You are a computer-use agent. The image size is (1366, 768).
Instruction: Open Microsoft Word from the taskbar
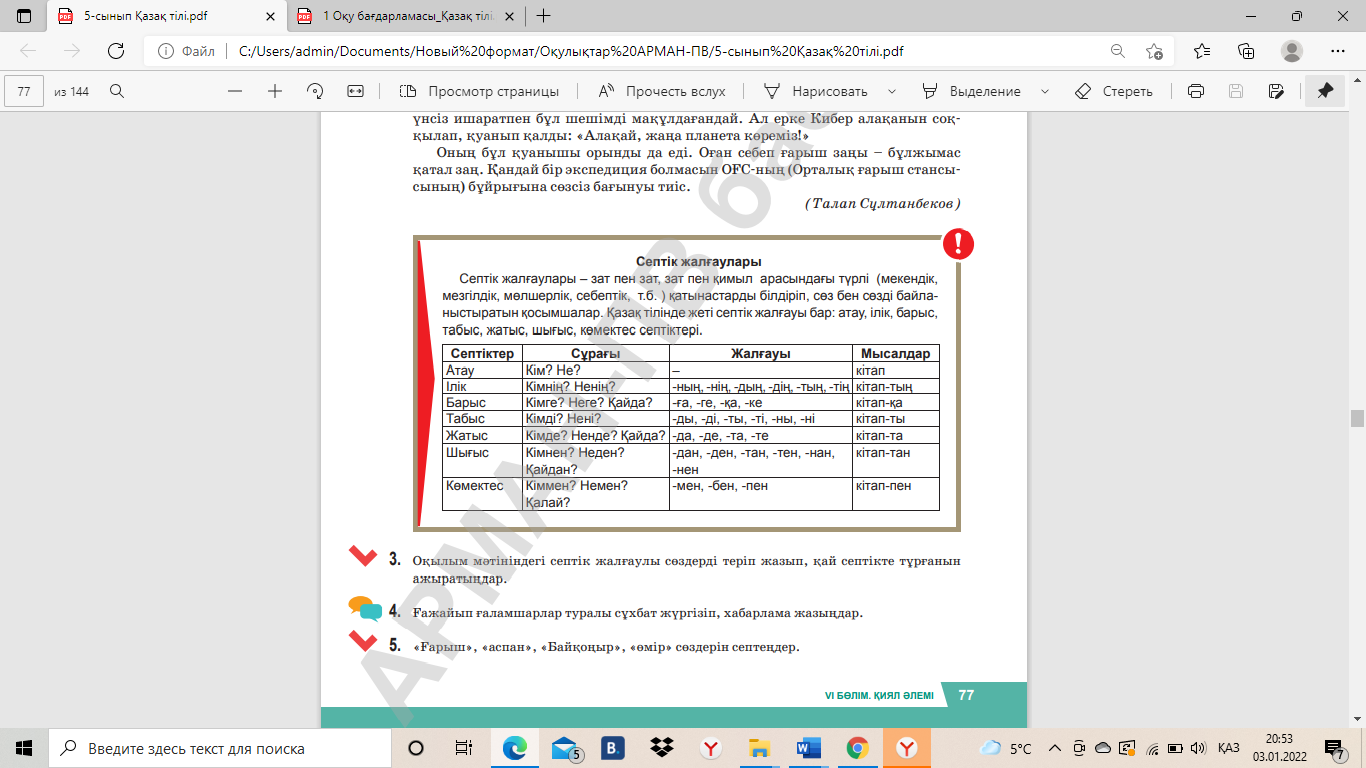click(808, 748)
